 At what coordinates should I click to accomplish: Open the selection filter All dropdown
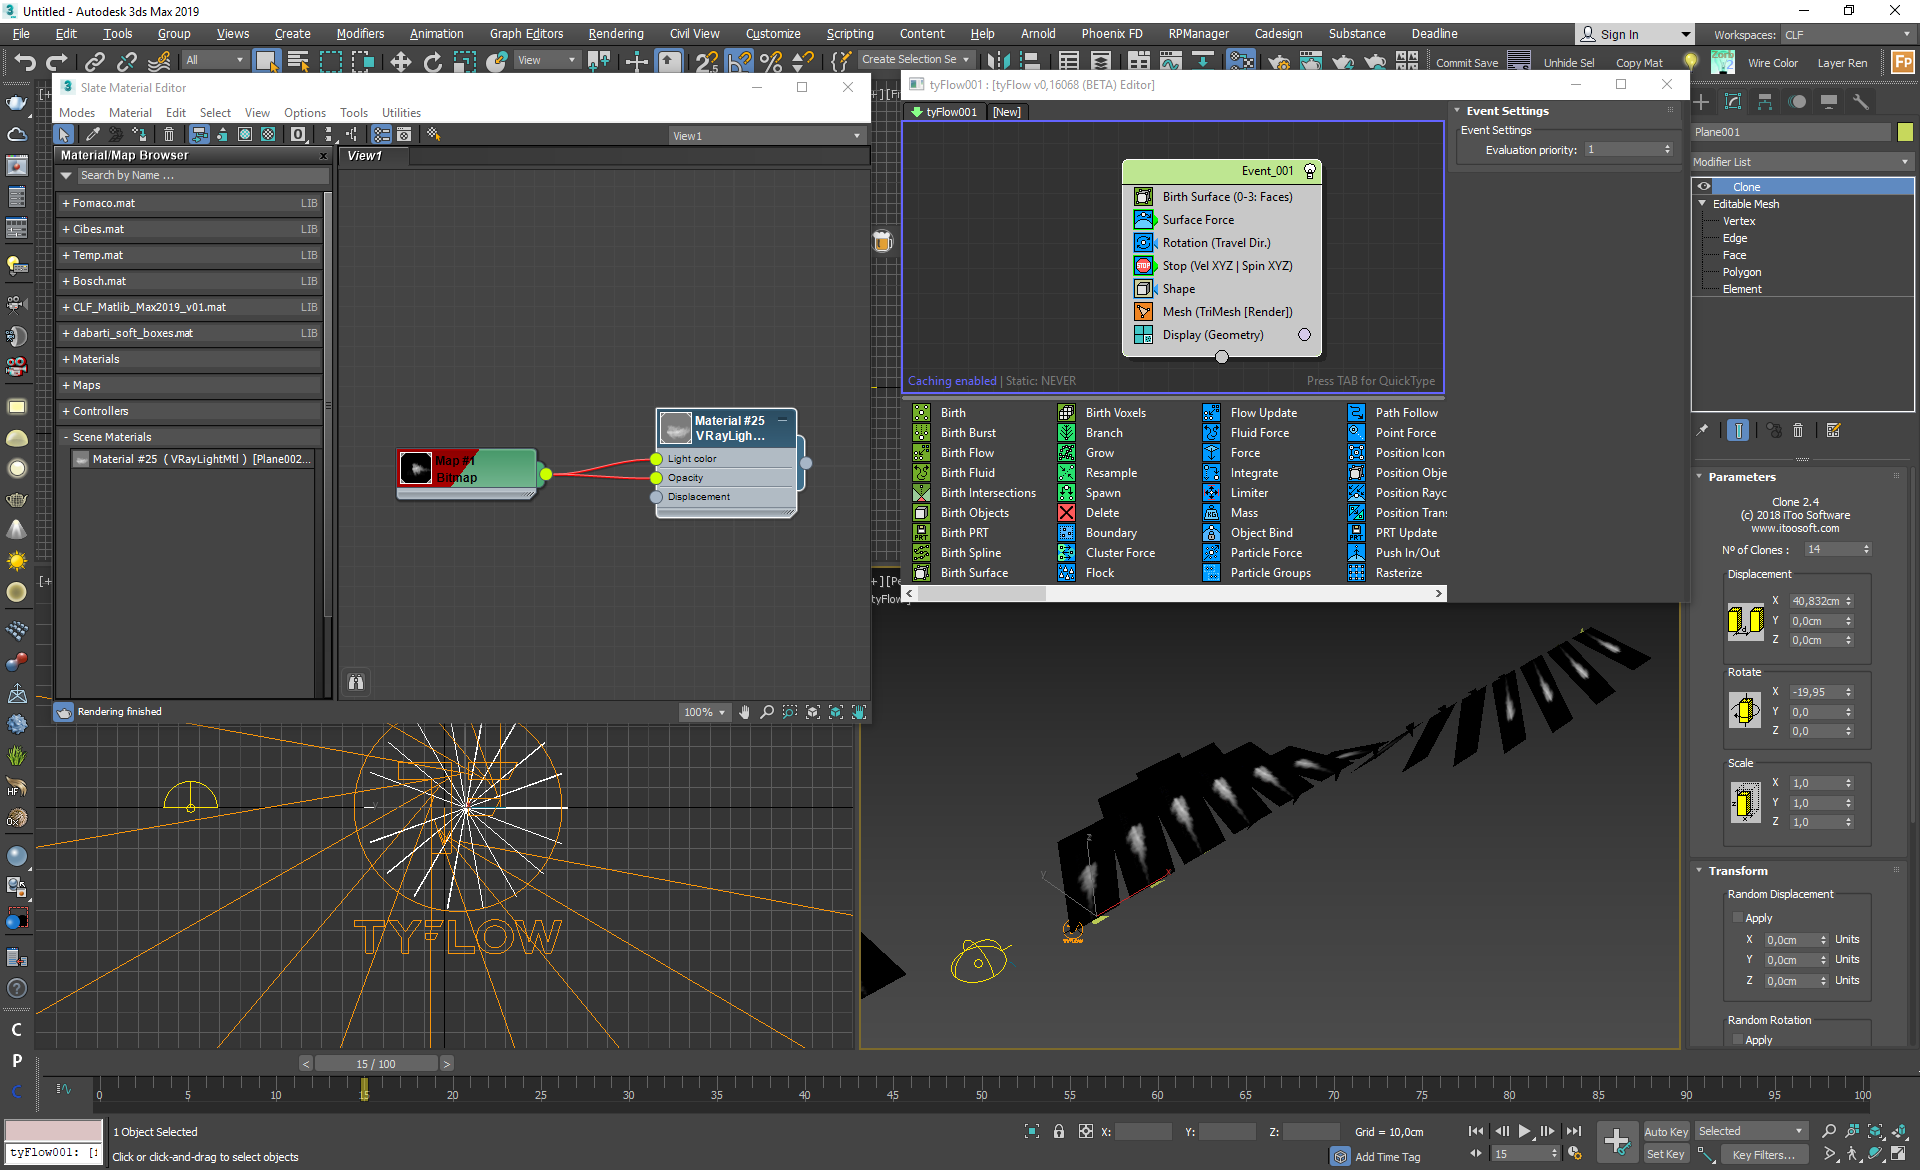point(214,60)
